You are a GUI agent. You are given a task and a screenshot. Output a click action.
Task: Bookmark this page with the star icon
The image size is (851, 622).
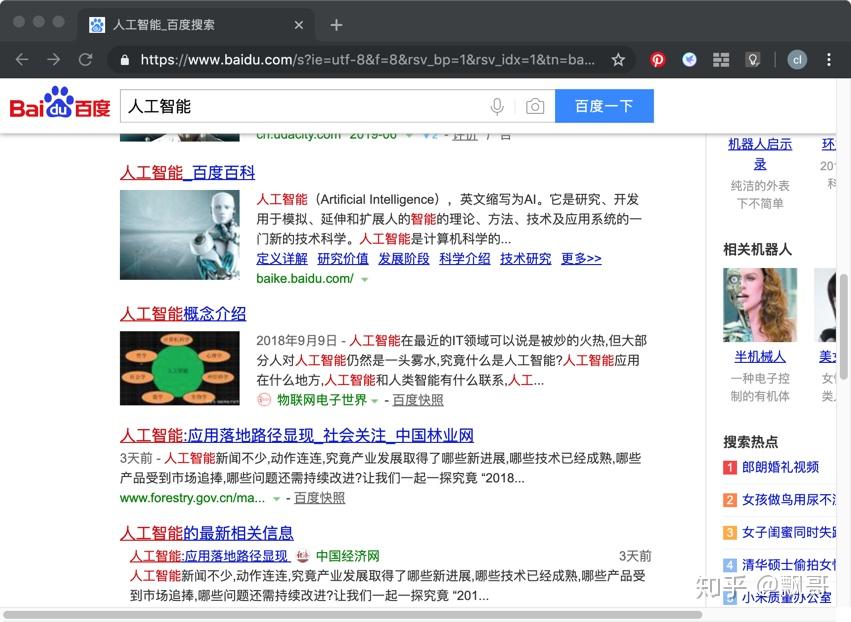pos(618,60)
